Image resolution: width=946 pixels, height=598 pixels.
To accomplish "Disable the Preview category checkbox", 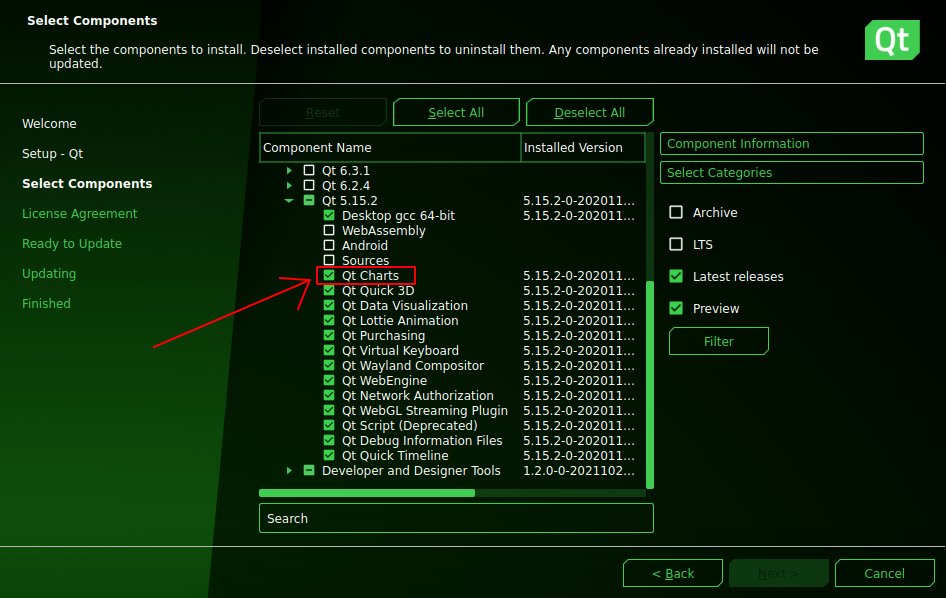I will coord(676,308).
